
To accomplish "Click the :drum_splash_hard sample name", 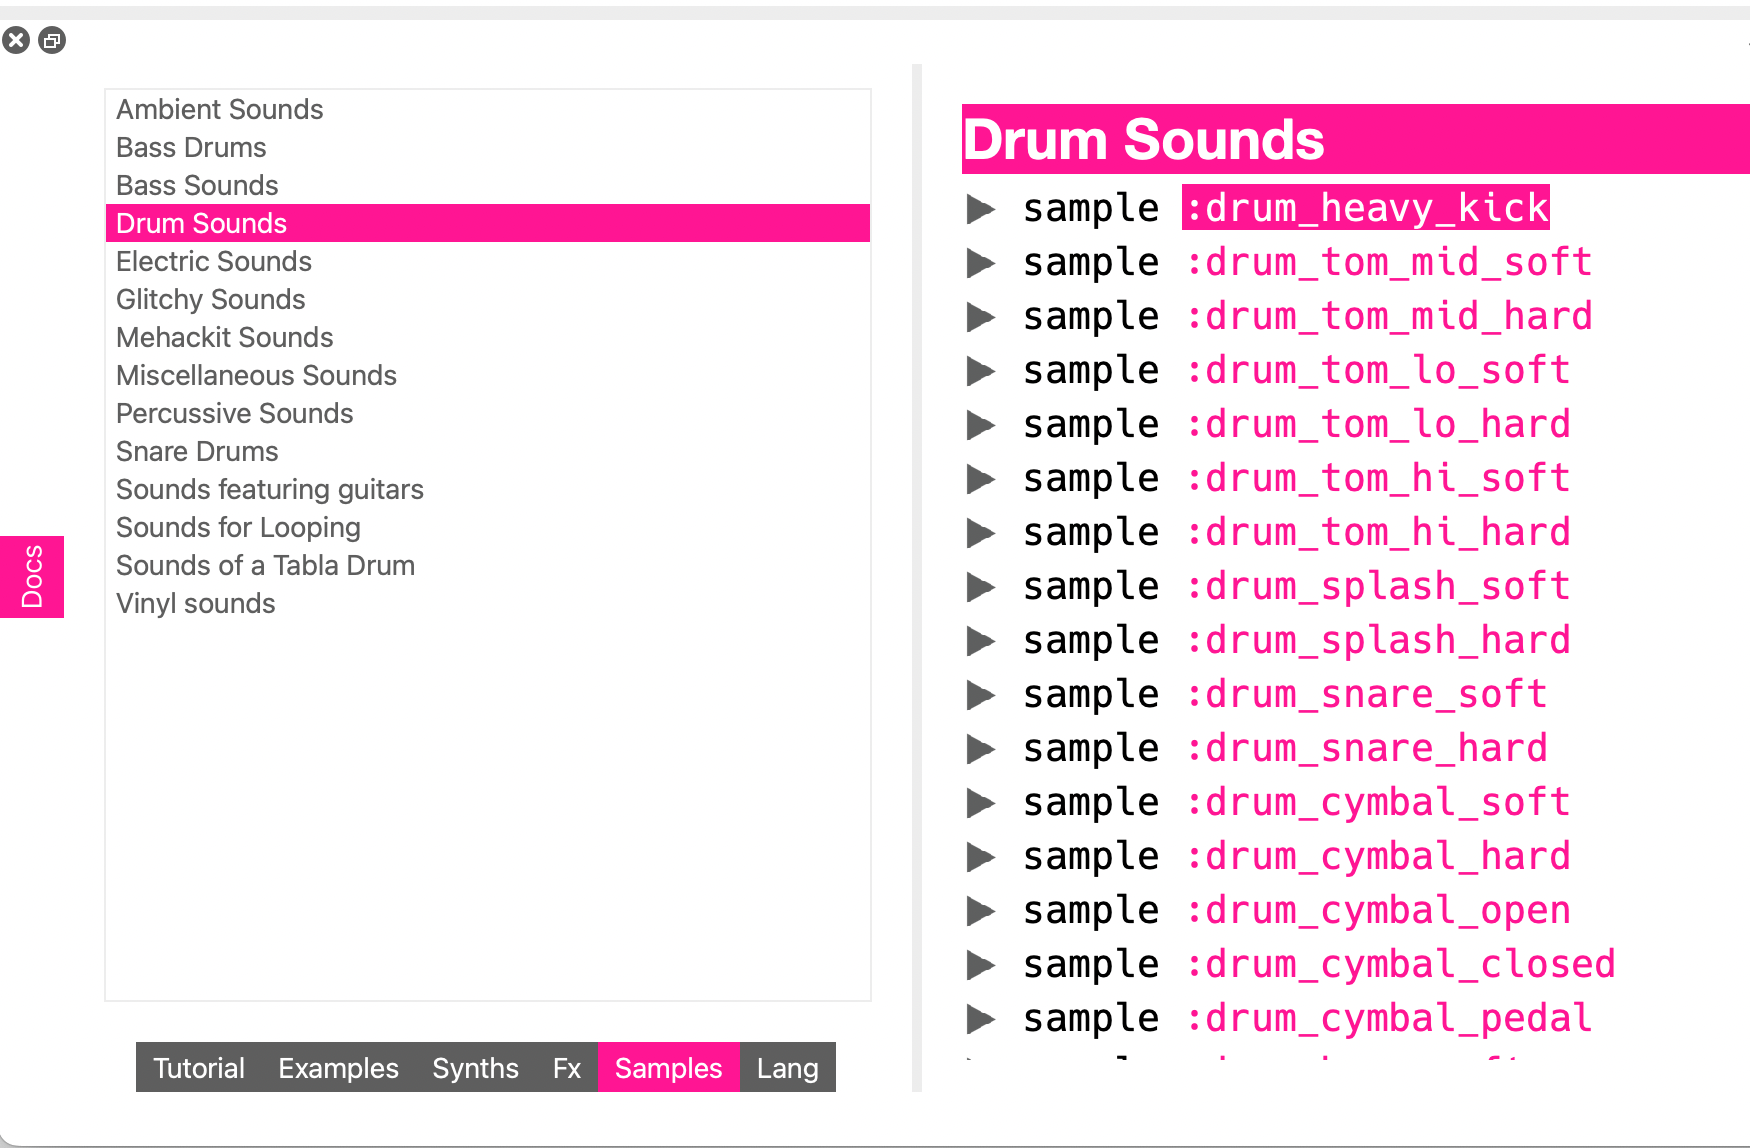I will click(1378, 640).
